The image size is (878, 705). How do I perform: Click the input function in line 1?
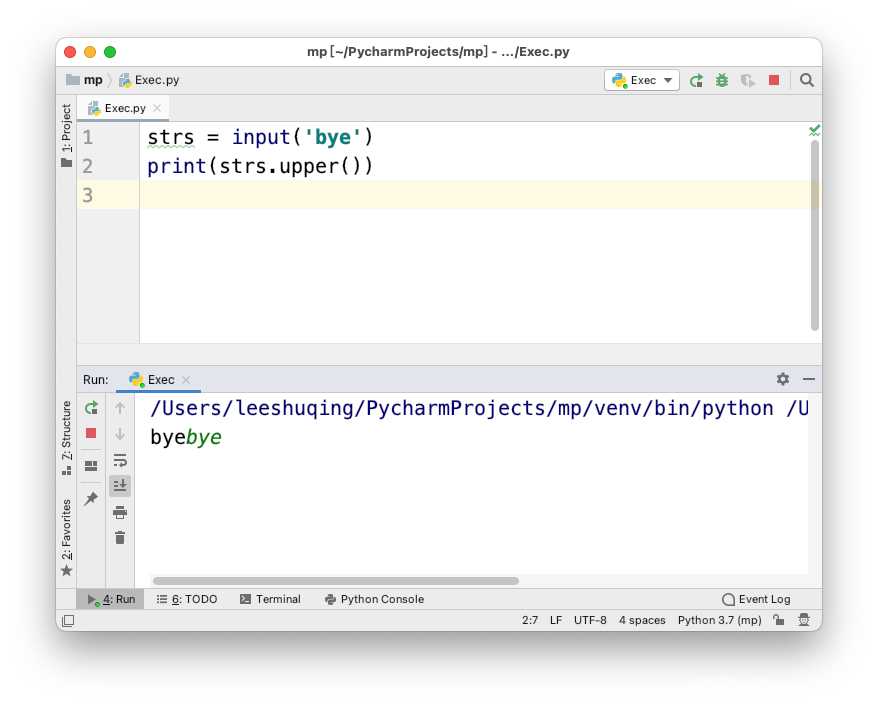pyautogui.click(x=261, y=137)
